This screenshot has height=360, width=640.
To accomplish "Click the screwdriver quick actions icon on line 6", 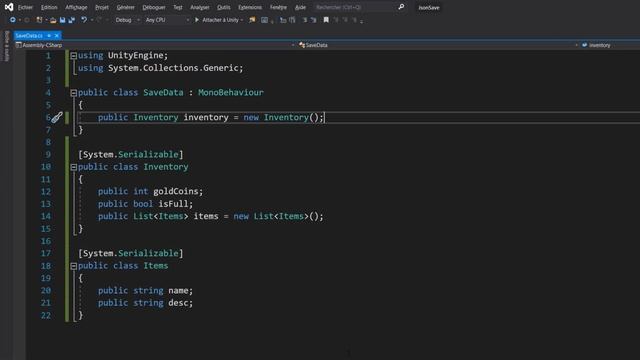I will pyautogui.click(x=57, y=118).
